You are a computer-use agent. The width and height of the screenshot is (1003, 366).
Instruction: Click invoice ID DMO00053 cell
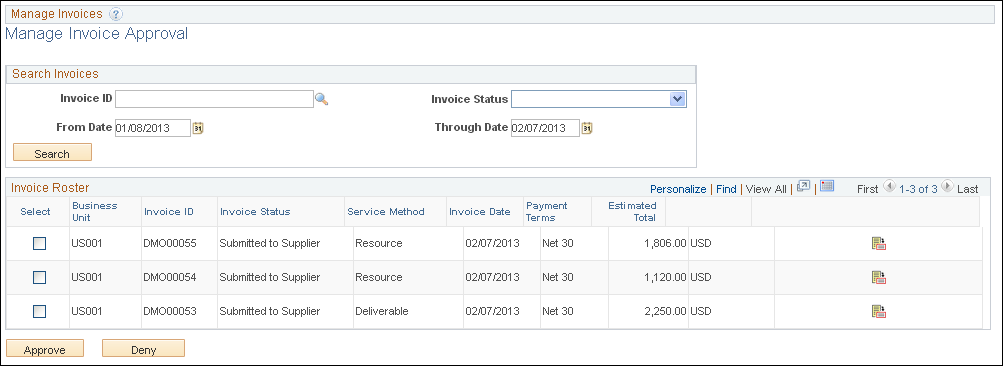[x=170, y=311]
